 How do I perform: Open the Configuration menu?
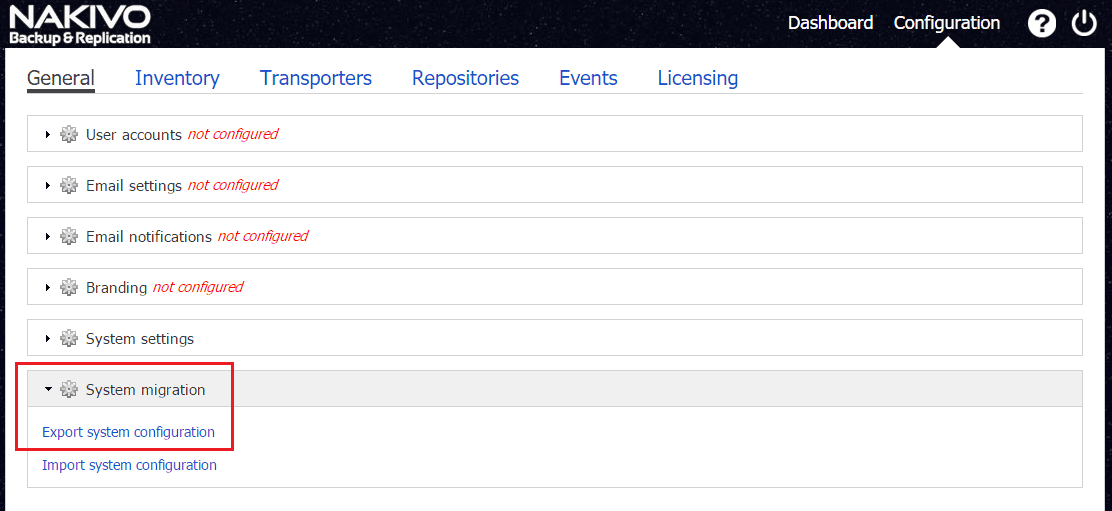pos(947,23)
